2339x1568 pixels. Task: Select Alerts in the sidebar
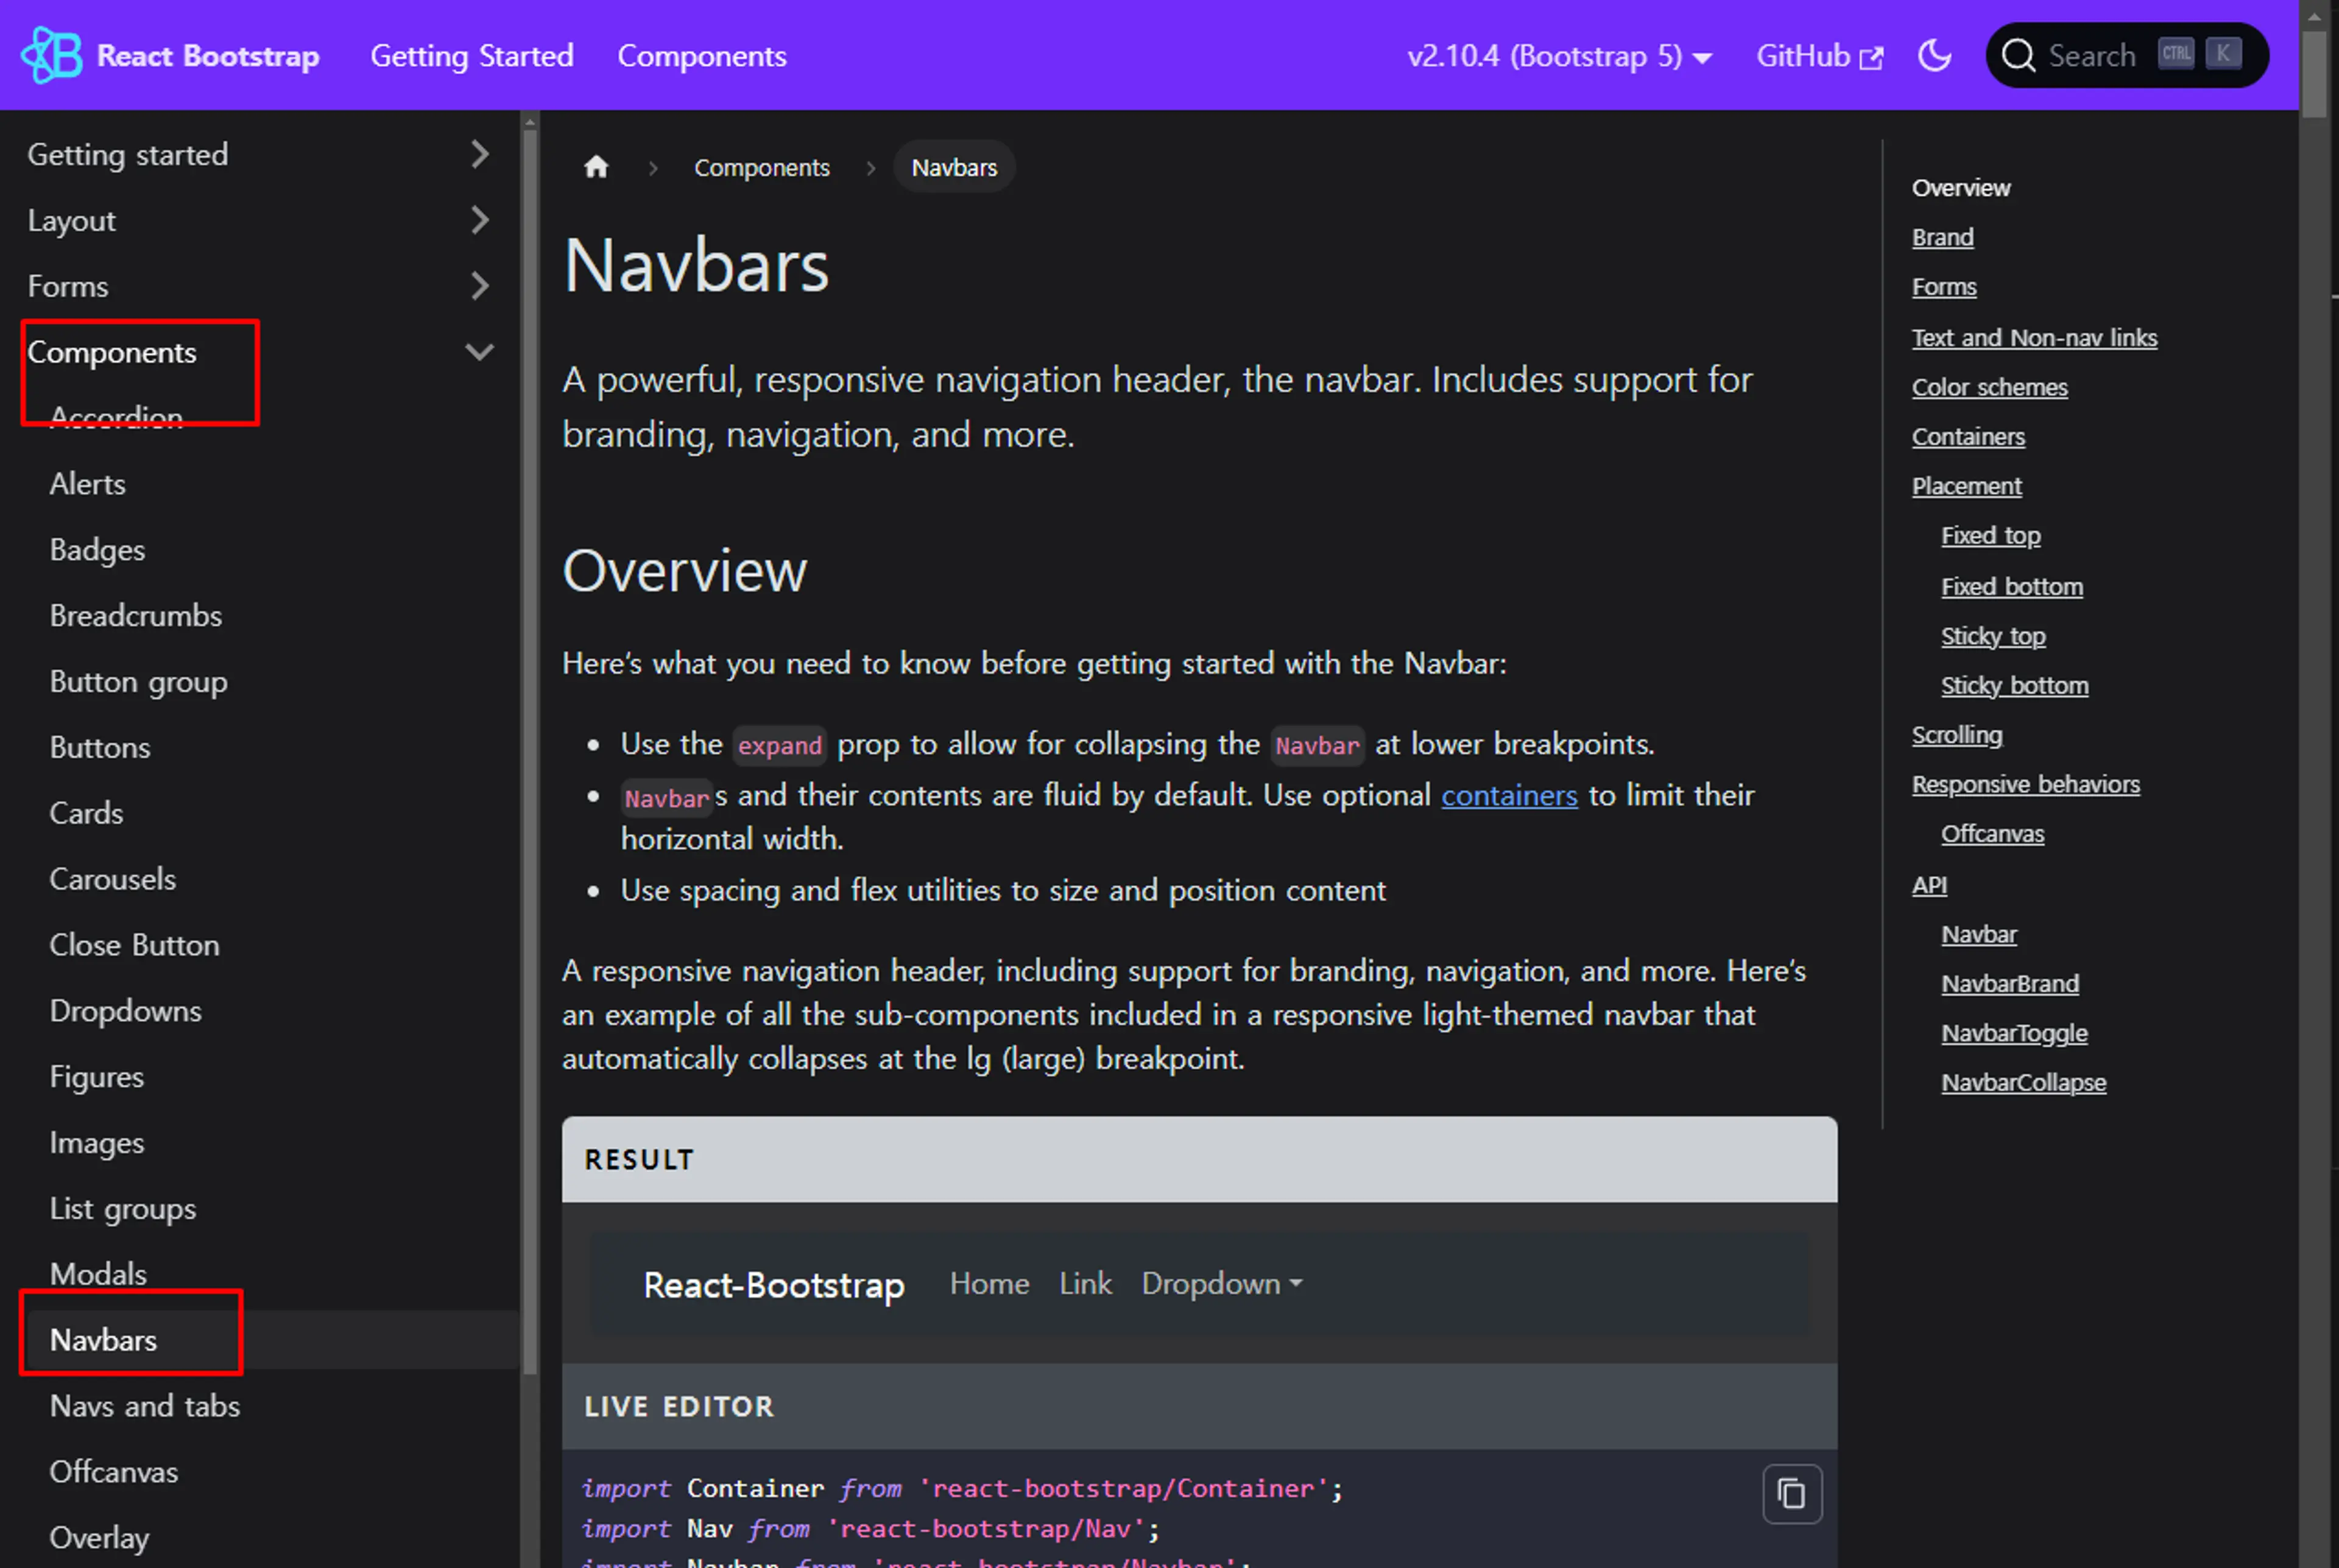[x=88, y=484]
